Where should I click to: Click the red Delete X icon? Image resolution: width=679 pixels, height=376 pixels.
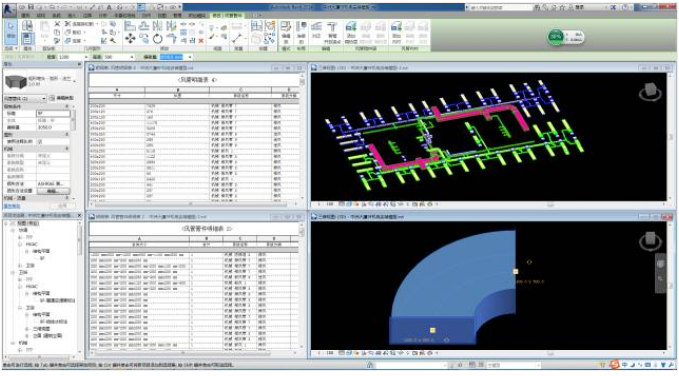(201, 41)
